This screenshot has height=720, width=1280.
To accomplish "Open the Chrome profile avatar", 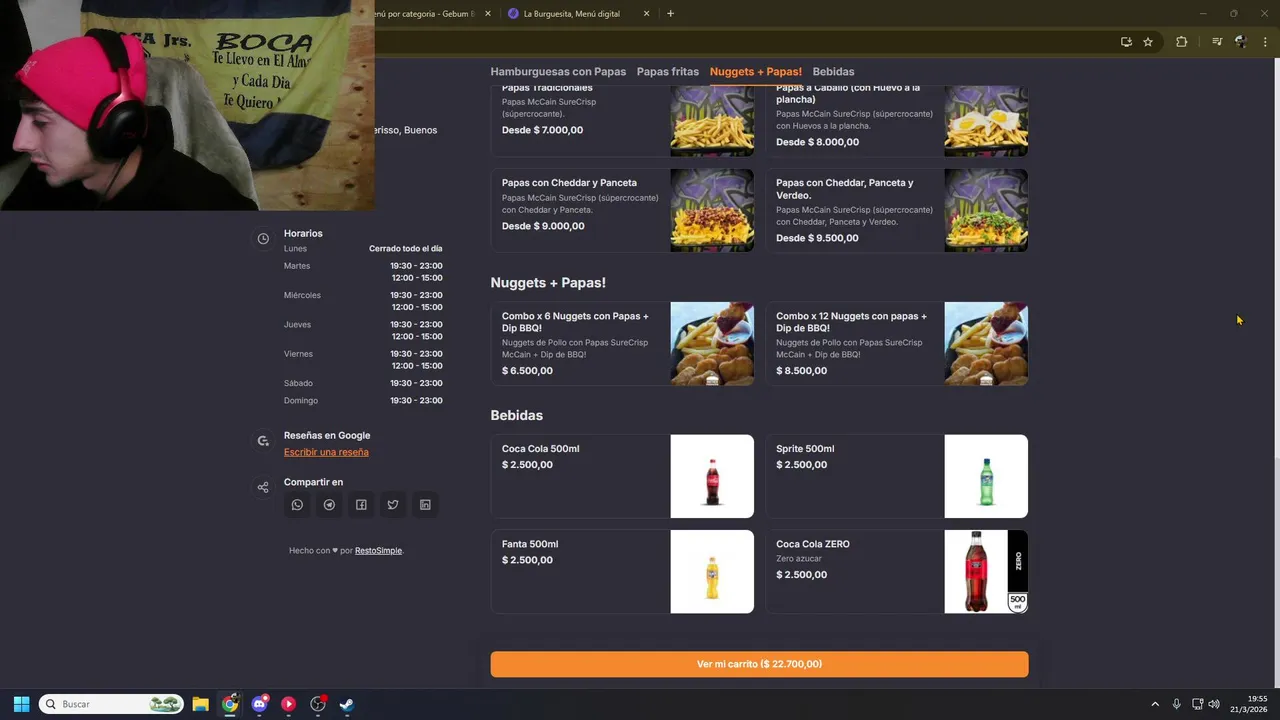I will (1241, 42).
